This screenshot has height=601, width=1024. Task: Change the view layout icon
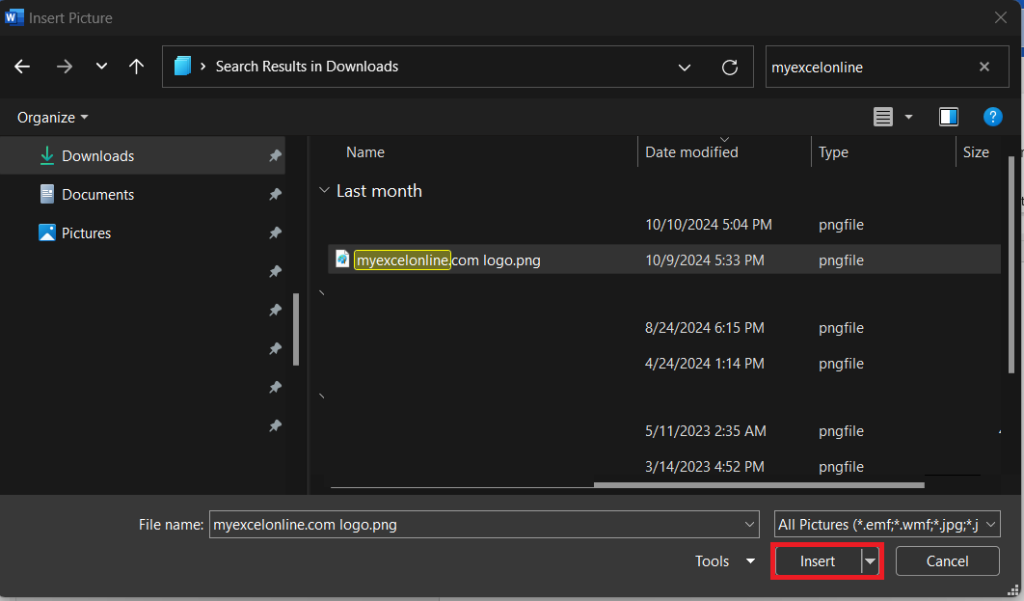click(883, 117)
